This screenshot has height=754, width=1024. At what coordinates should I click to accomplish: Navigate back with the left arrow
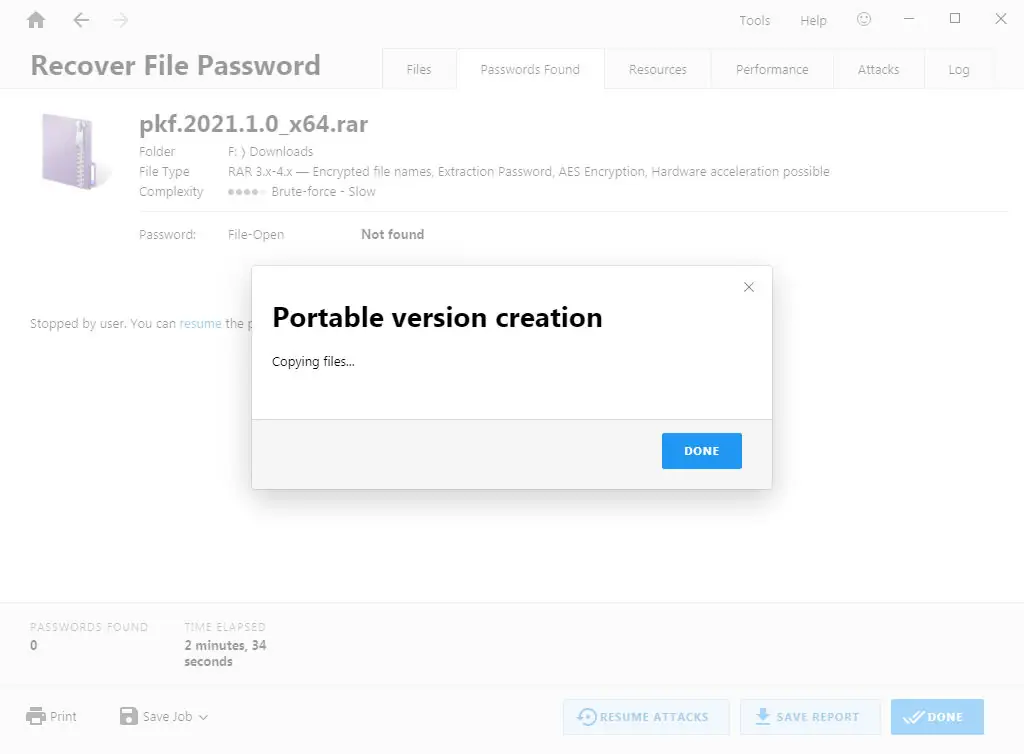[81, 20]
